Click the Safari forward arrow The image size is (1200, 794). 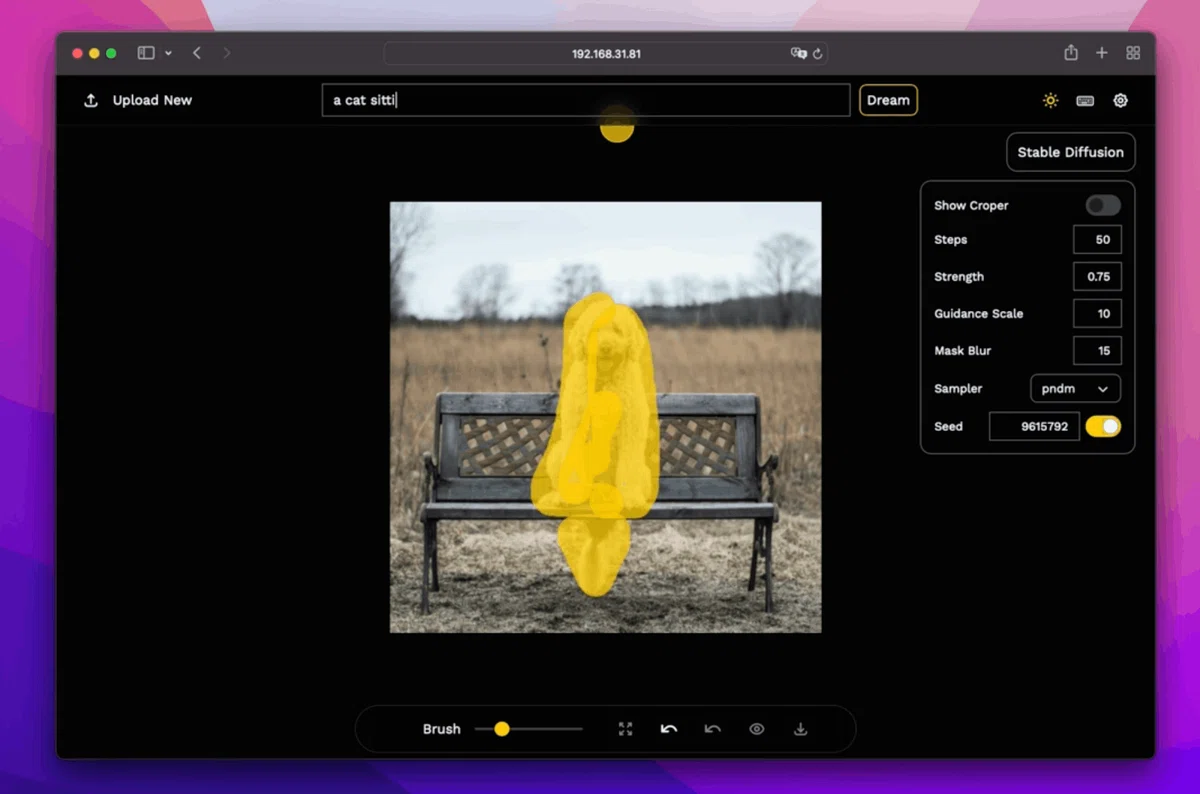pyautogui.click(x=226, y=53)
